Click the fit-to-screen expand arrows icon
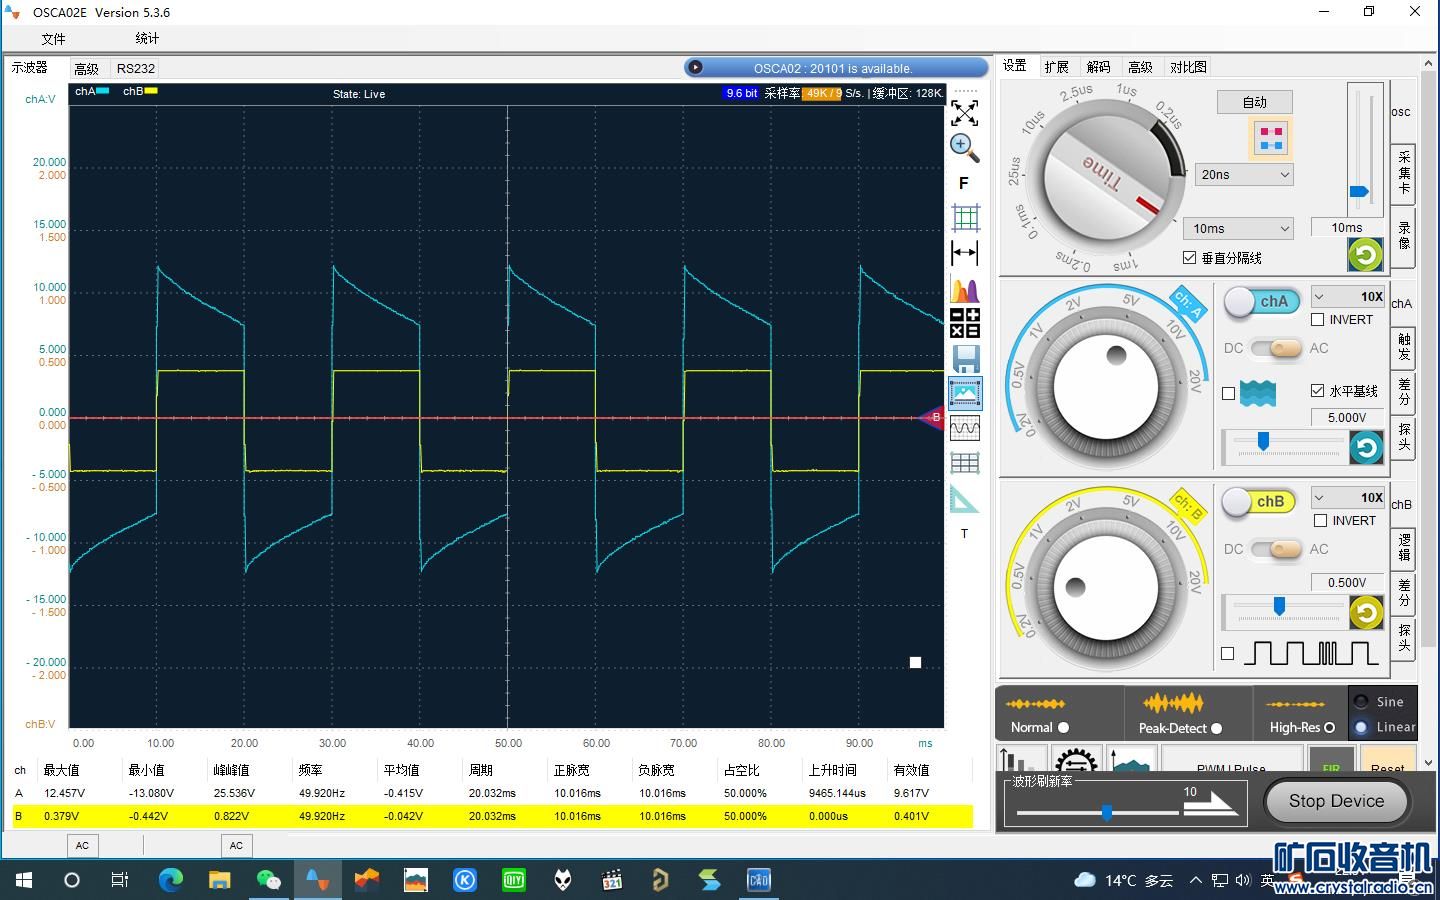The image size is (1440, 900). (x=964, y=113)
